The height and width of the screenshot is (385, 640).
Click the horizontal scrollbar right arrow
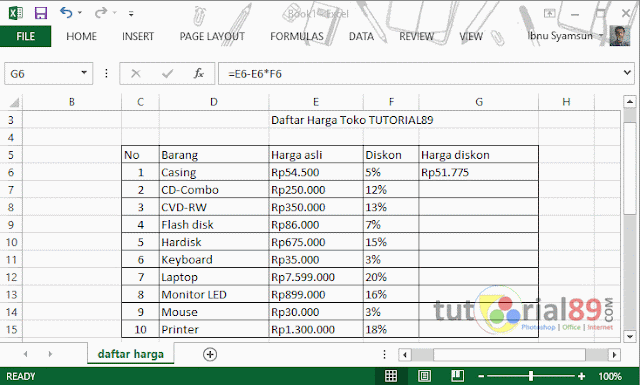point(614,354)
